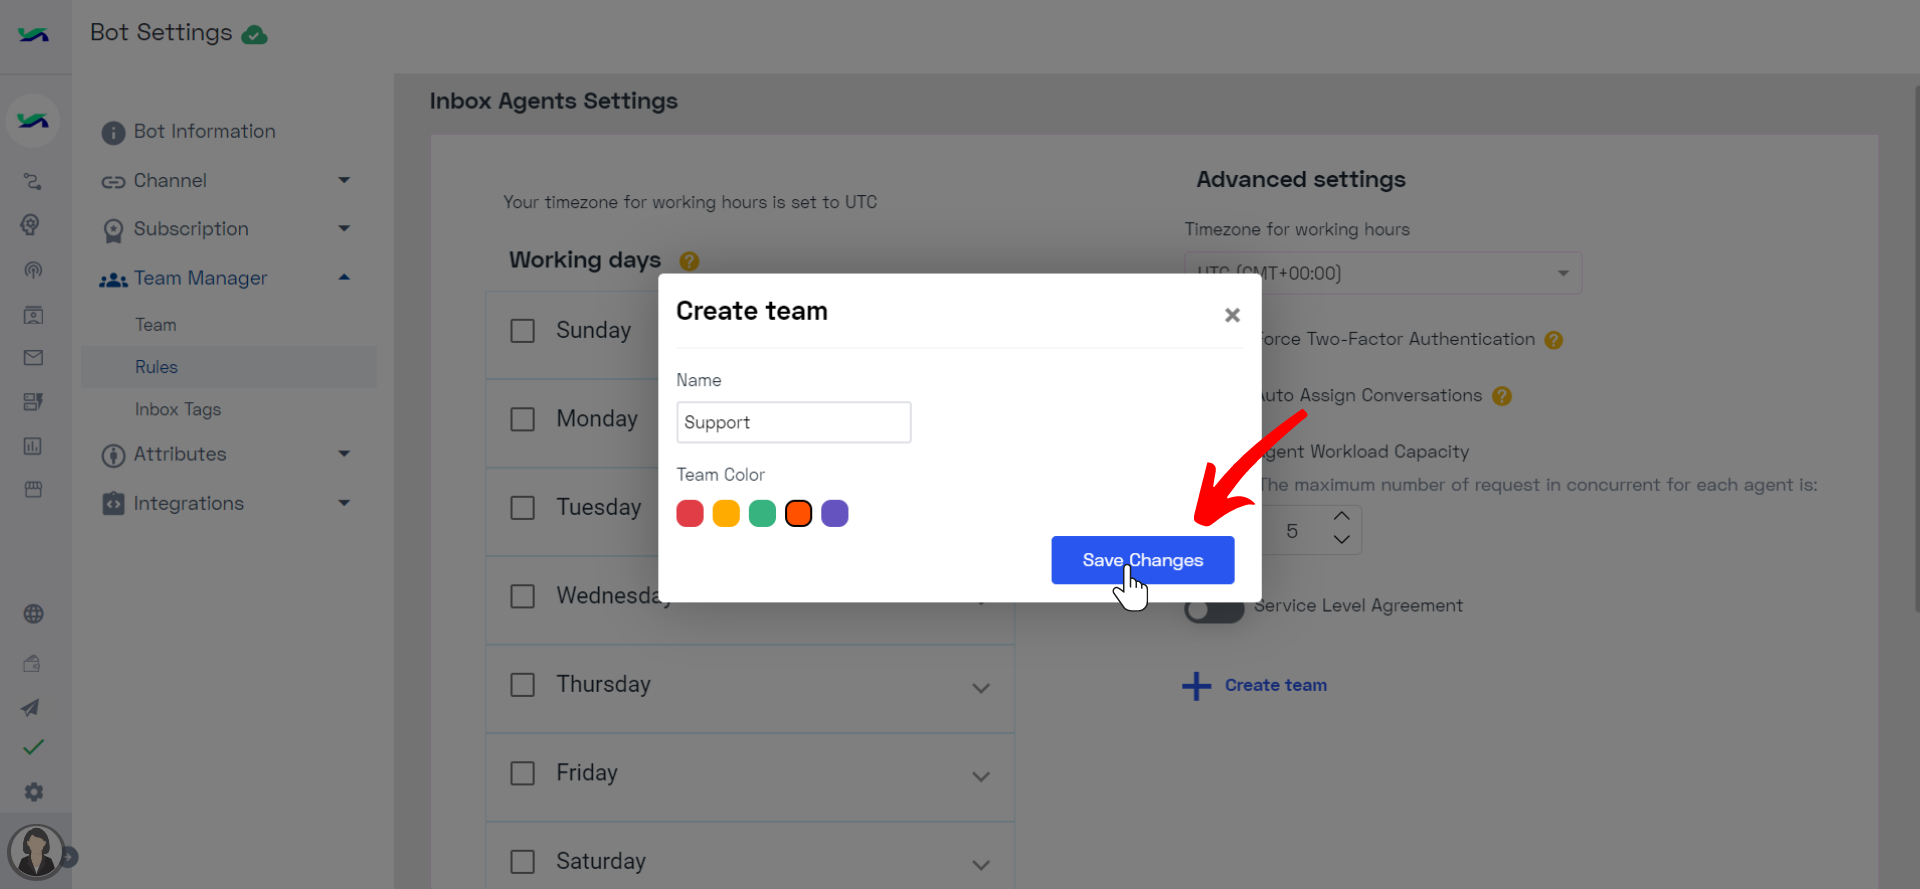The width and height of the screenshot is (1920, 889).
Task: Open the mail envelope sidebar icon
Action: 33,358
